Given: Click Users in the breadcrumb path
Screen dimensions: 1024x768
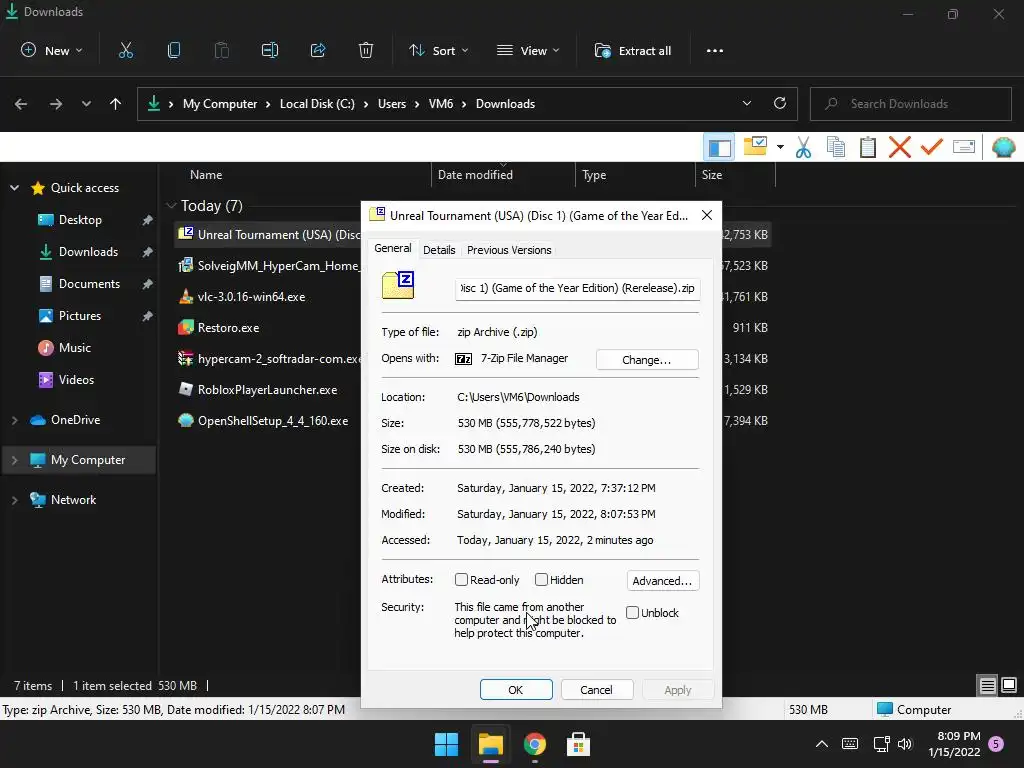Looking at the screenshot, I should click(392, 104).
